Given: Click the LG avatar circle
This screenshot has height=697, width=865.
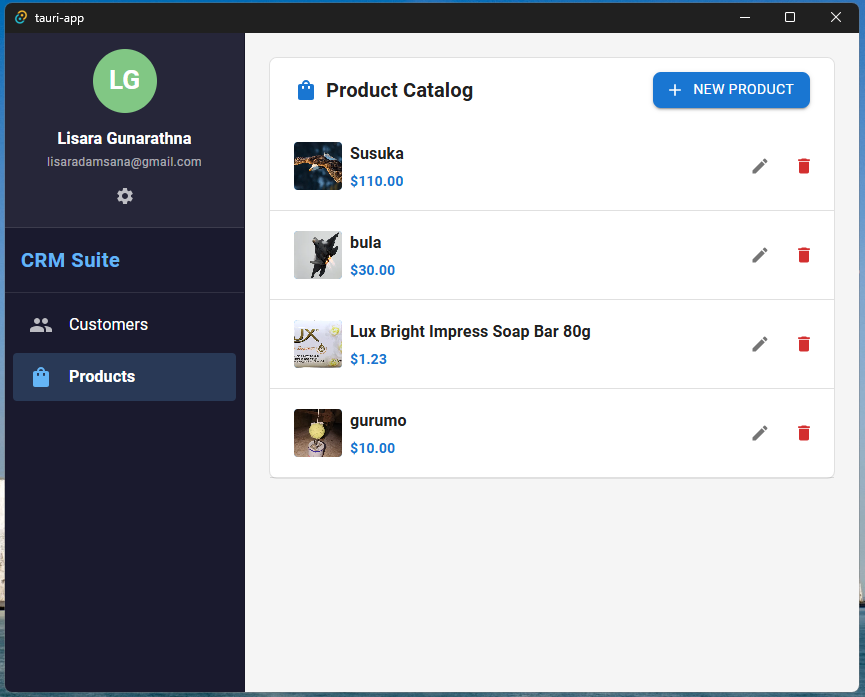Looking at the screenshot, I should [124, 81].
